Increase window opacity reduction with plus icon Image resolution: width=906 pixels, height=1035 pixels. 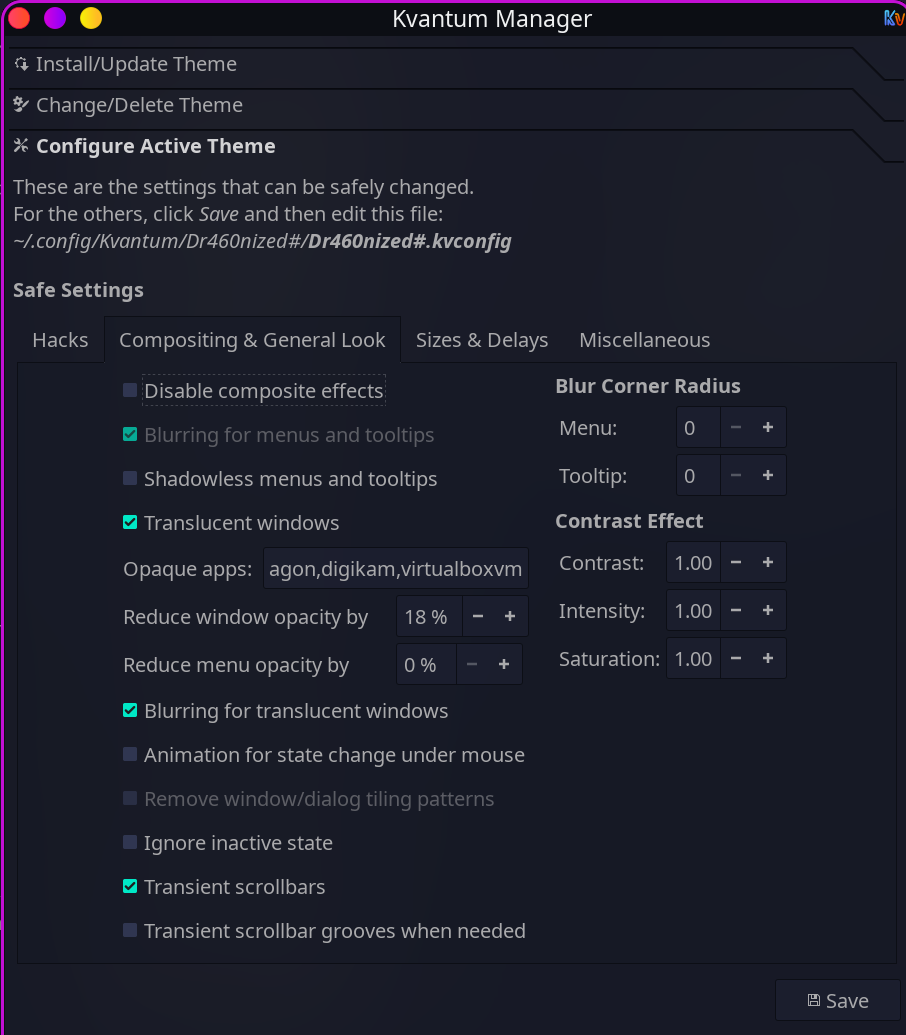[x=509, y=617]
